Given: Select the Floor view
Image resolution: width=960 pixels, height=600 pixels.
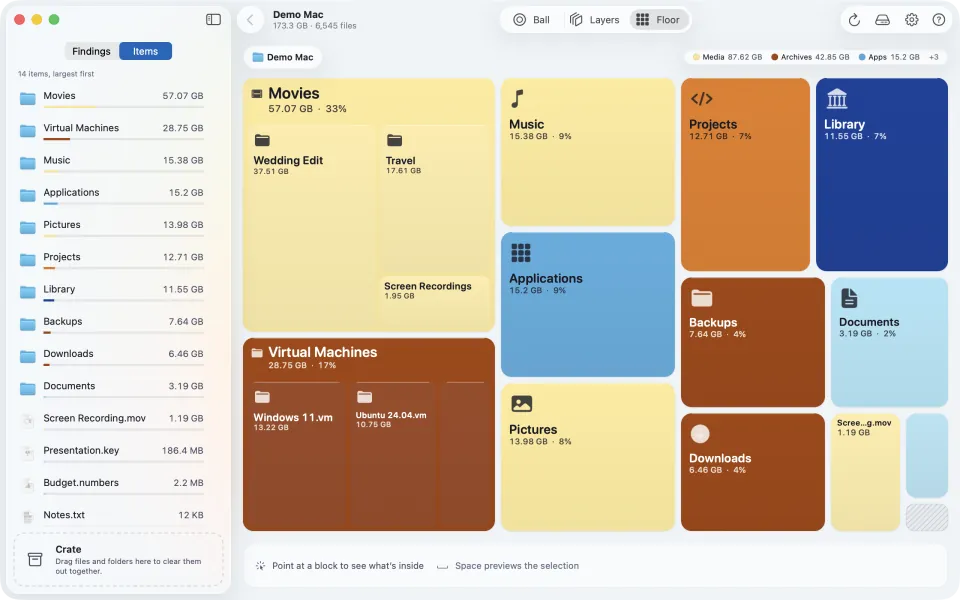Looking at the screenshot, I should coord(658,20).
